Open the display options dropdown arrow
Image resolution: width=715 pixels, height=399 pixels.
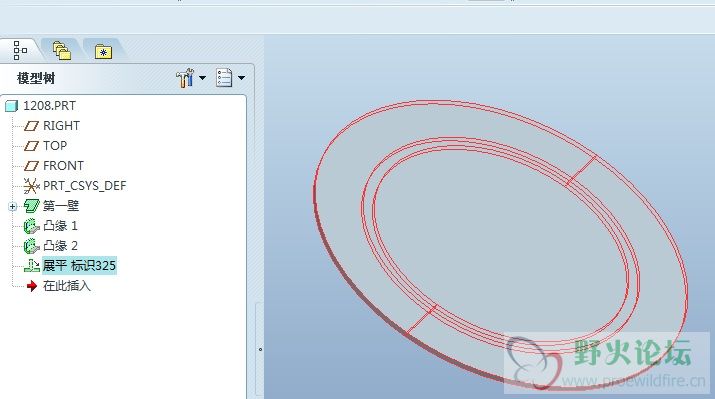click(242, 78)
